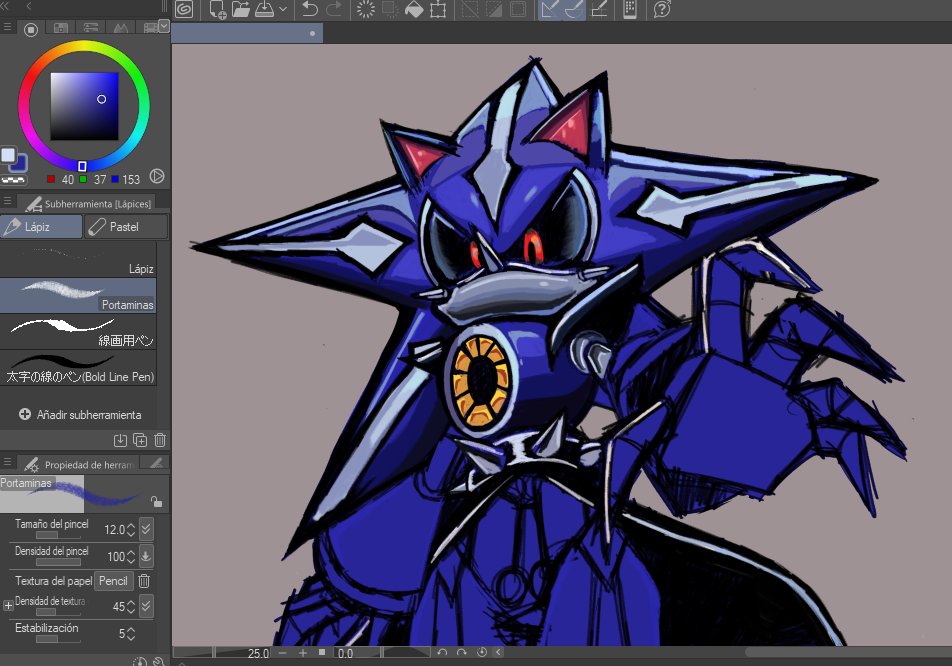Remove the paper texture with trash icon
The height and width of the screenshot is (666, 952).
144,581
